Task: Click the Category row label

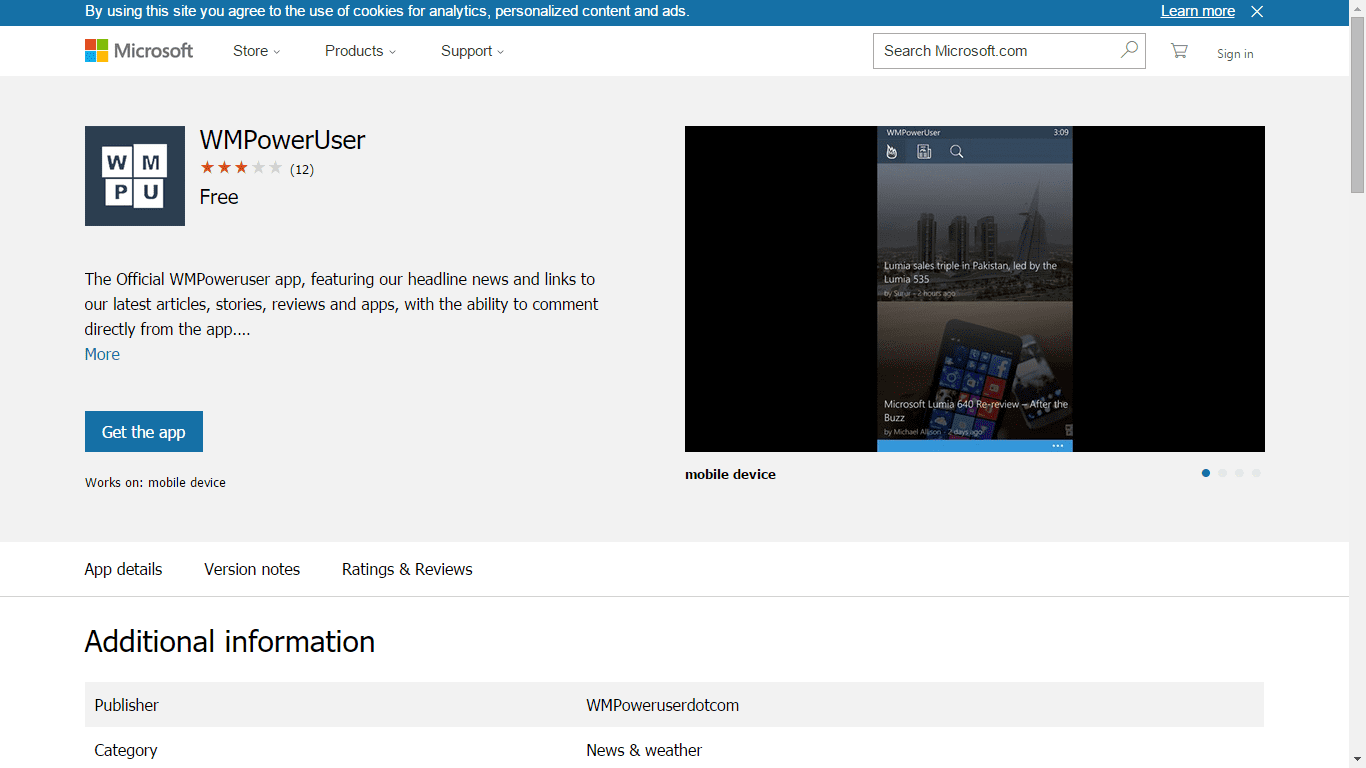Action: click(x=126, y=750)
